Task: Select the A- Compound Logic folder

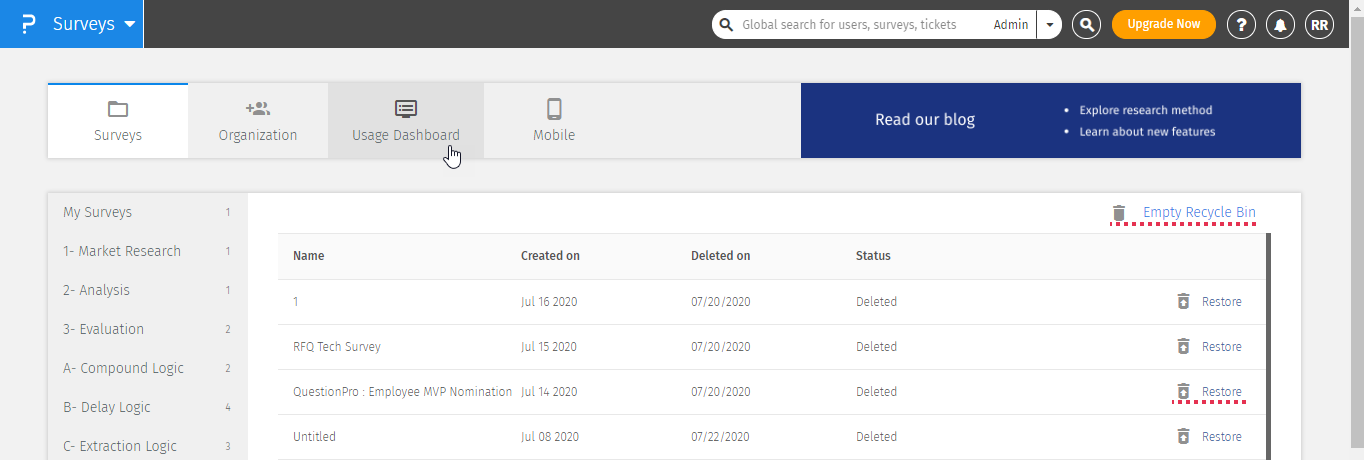Action: (x=123, y=368)
